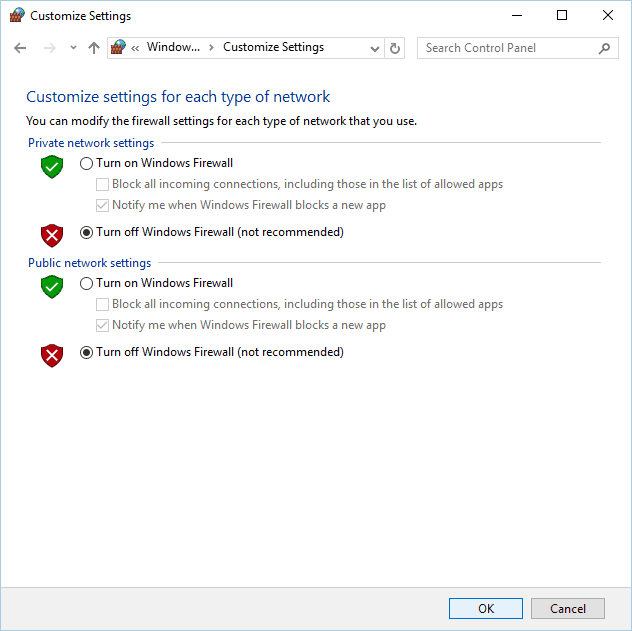Click red shield under Public network settings
The width and height of the screenshot is (632, 631).
tap(52, 355)
